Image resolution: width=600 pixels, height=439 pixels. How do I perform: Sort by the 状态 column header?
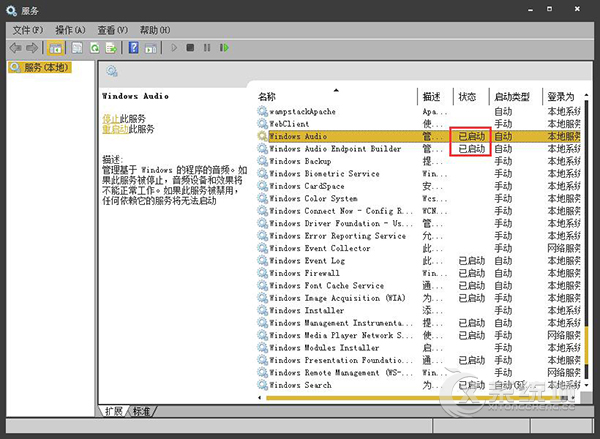pyautogui.click(x=471, y=97)
